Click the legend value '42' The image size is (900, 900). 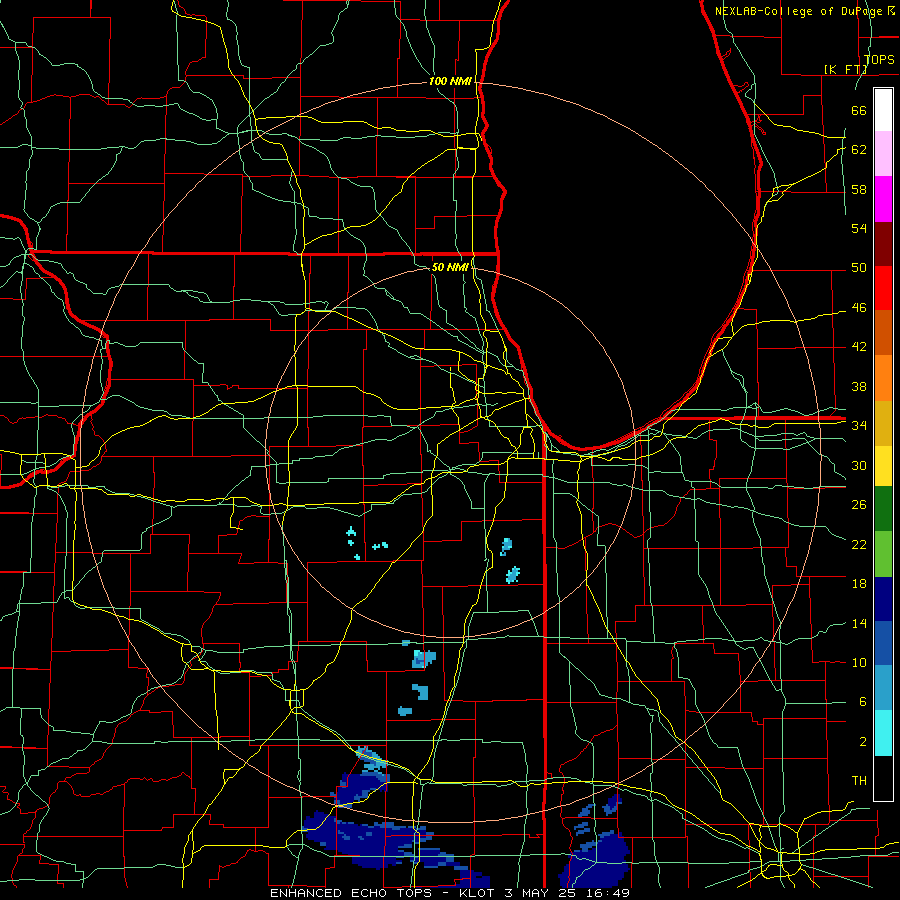coord(859,347)
